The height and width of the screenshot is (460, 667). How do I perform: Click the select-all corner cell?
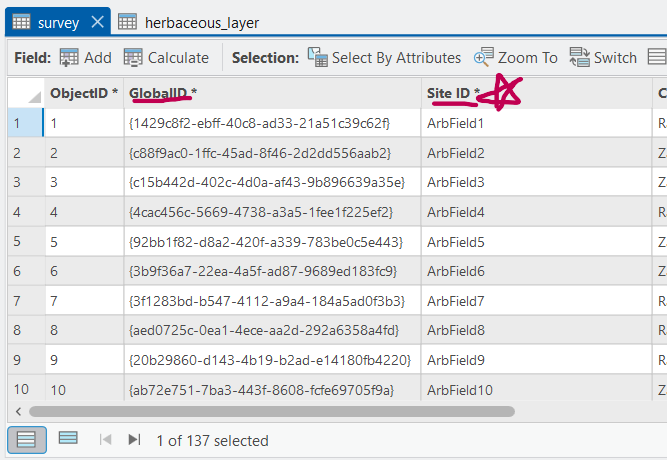pyautogui.click(x=21, y=93)
